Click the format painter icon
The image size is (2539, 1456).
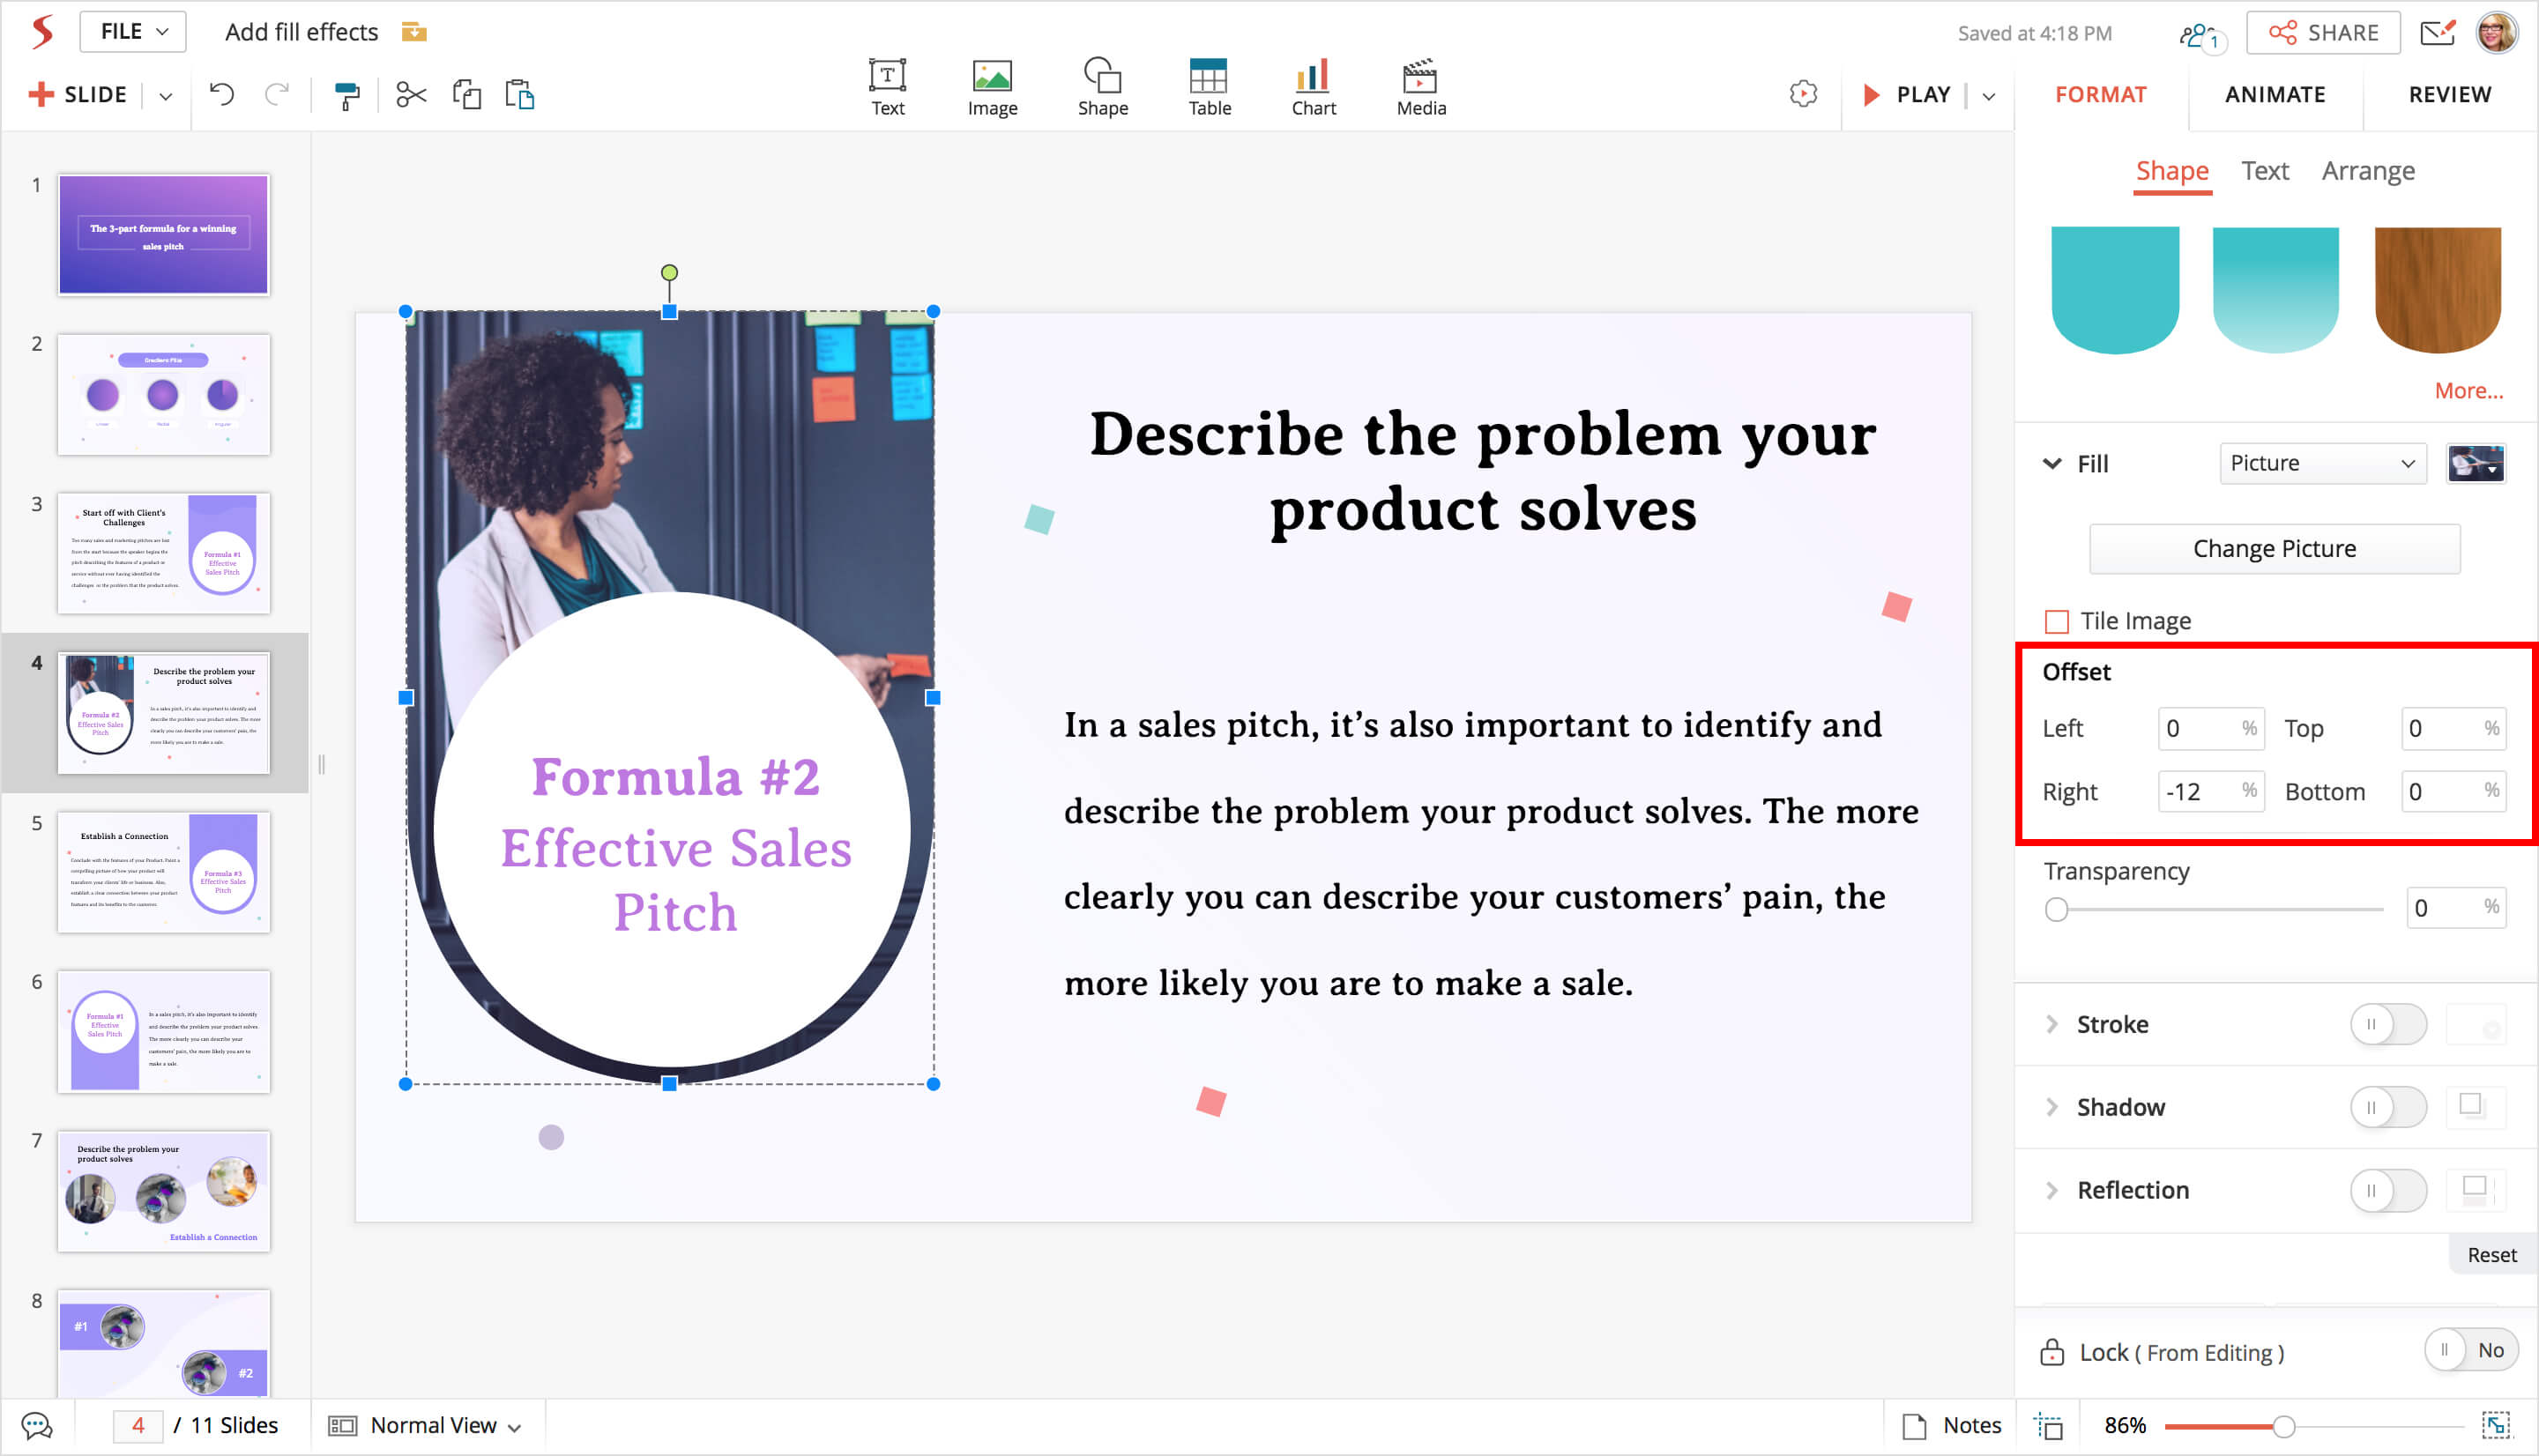[346, 96]
